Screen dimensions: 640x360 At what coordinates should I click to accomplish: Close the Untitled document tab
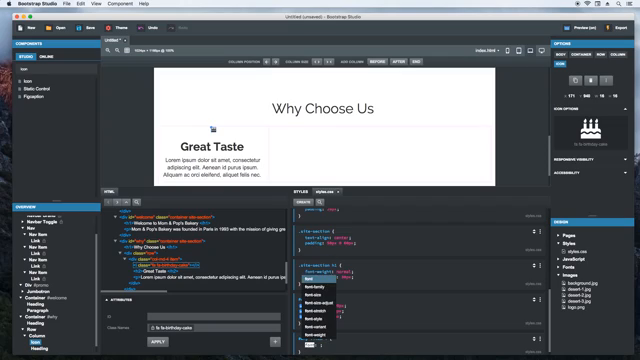(125, 40)
